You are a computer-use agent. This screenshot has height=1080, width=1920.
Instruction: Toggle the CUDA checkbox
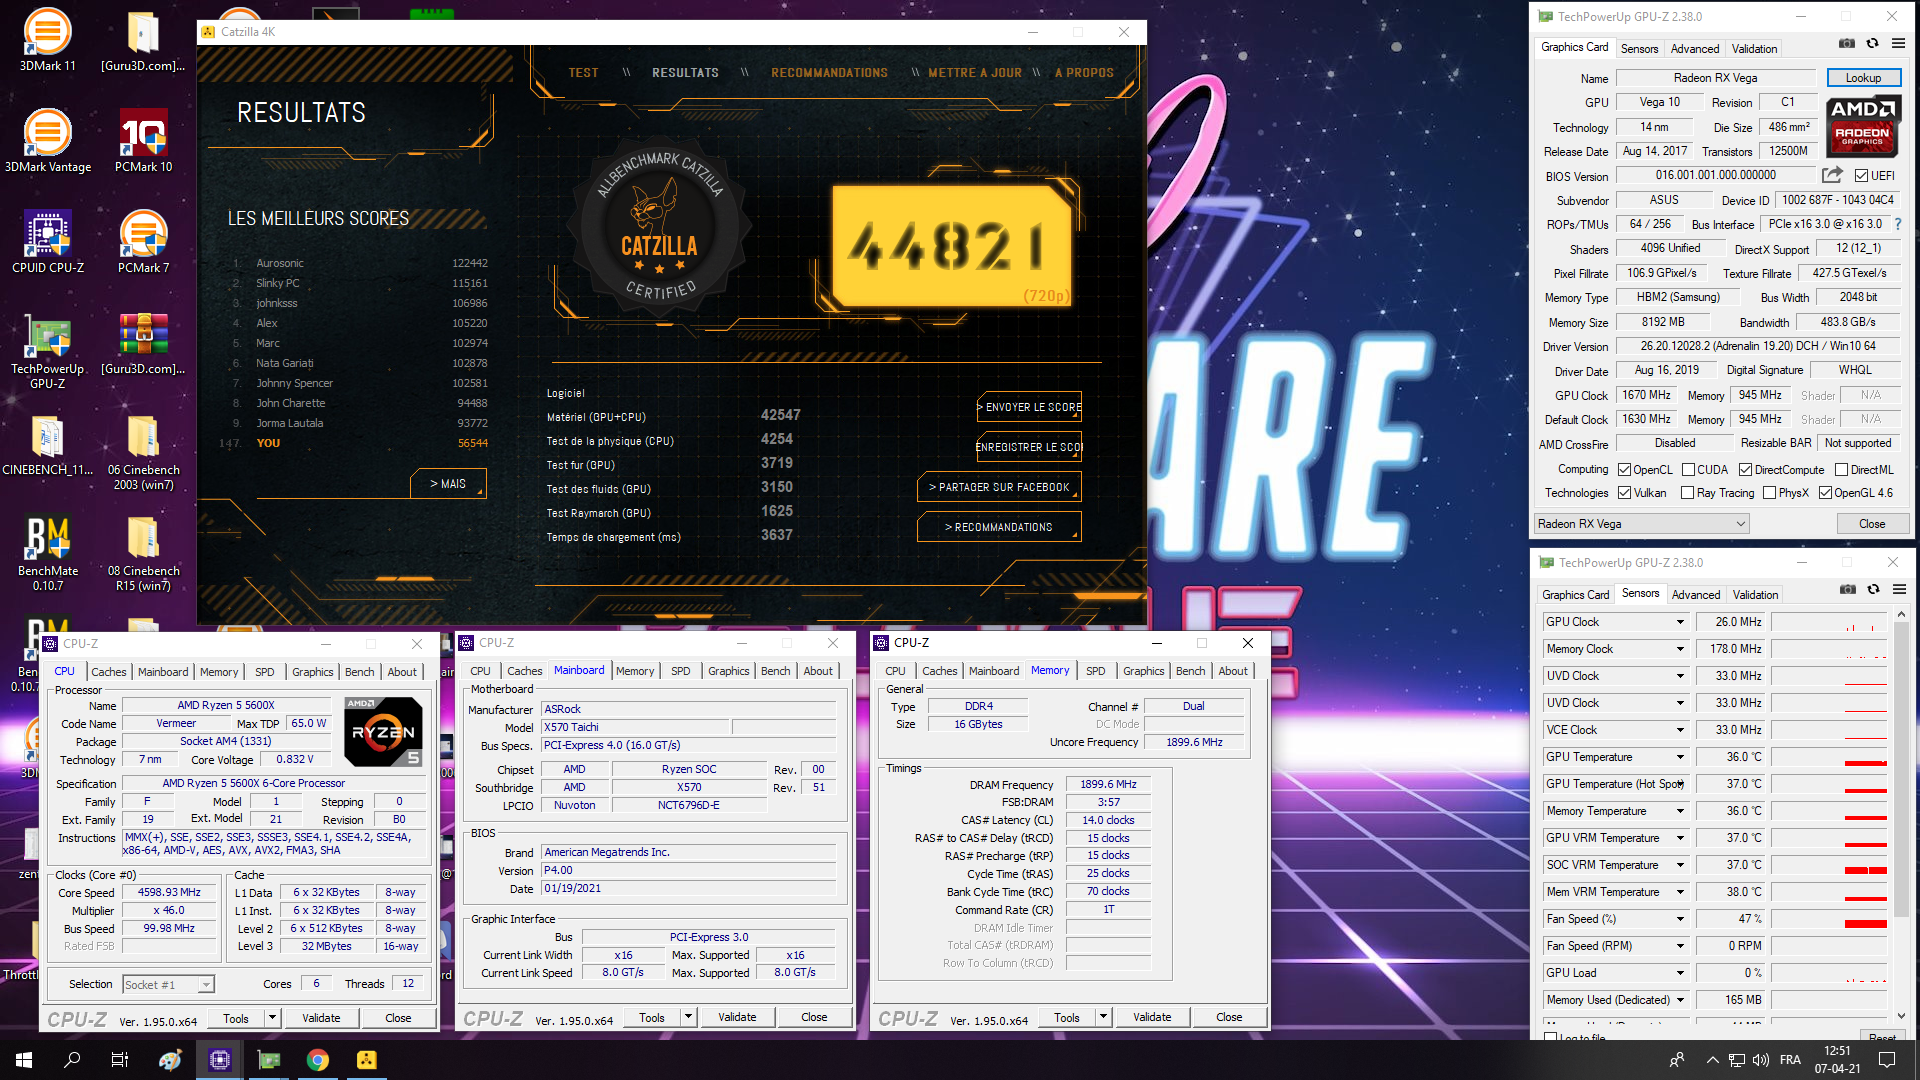pyautogui.click(x=1688, y=470)
